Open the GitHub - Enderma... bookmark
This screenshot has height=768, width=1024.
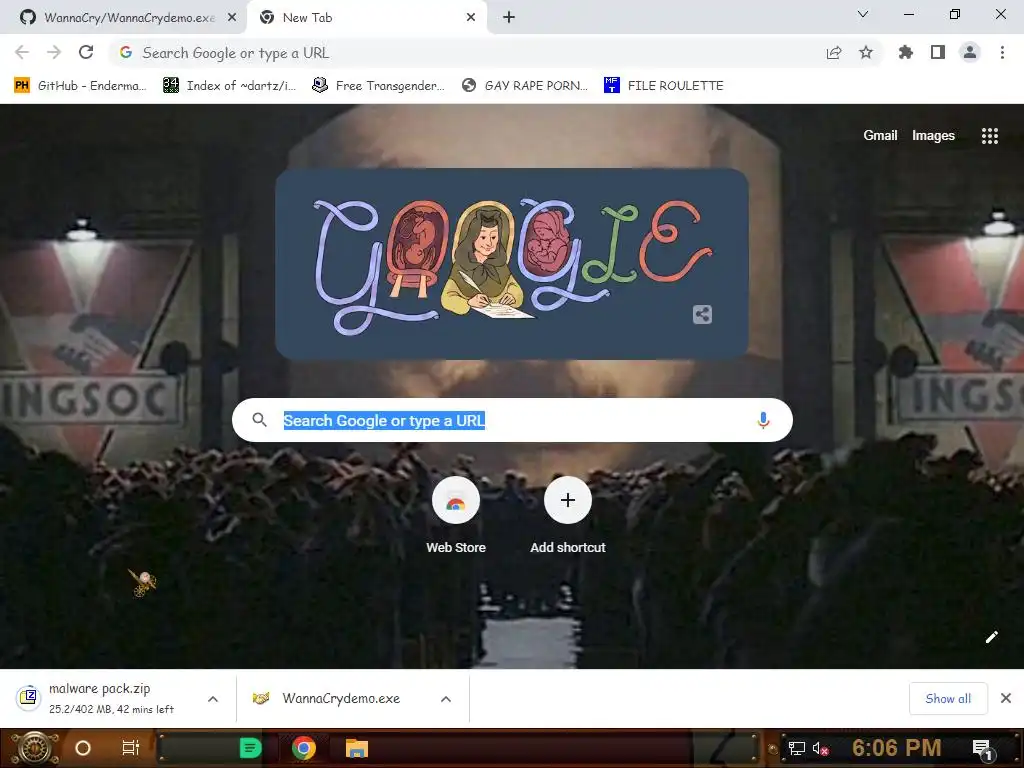80,86
